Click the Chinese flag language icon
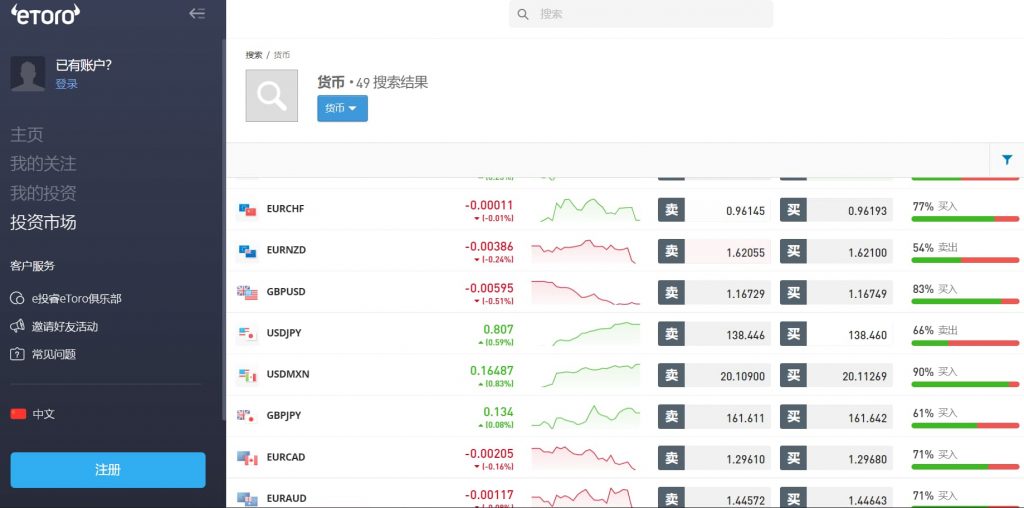 pyautogui.click(x=18, y=414)
